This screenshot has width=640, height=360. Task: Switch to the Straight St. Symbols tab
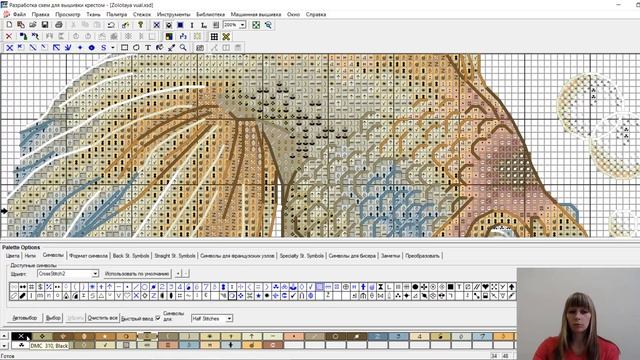[x=175, y=256]
